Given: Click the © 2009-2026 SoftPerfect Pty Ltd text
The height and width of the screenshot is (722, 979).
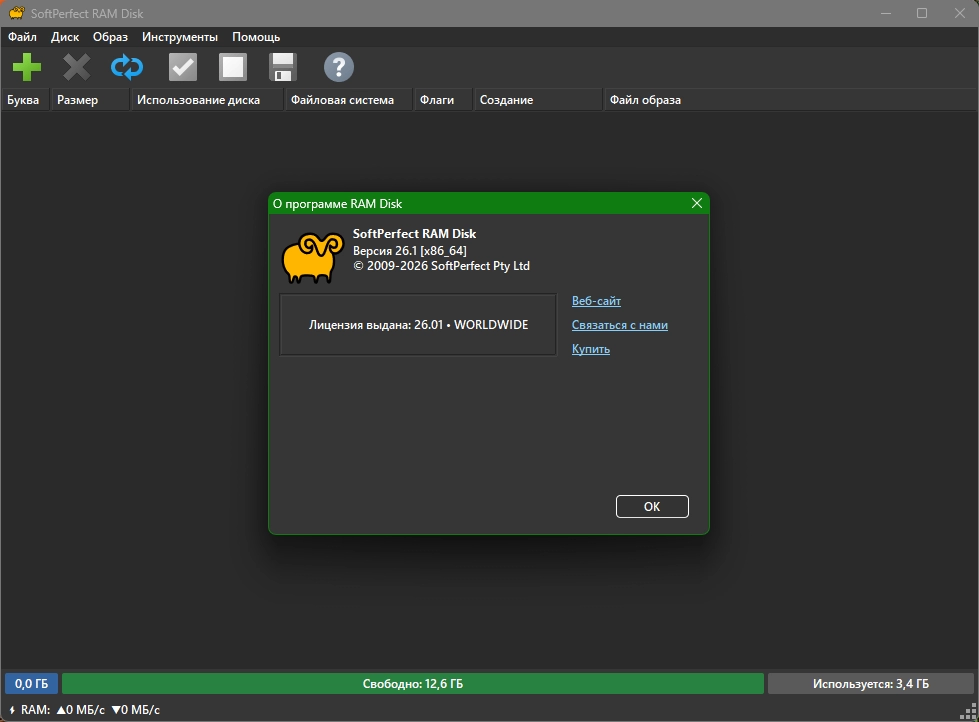Looking at the screenshot, I should pyautogui.click(x=441, y=266).
